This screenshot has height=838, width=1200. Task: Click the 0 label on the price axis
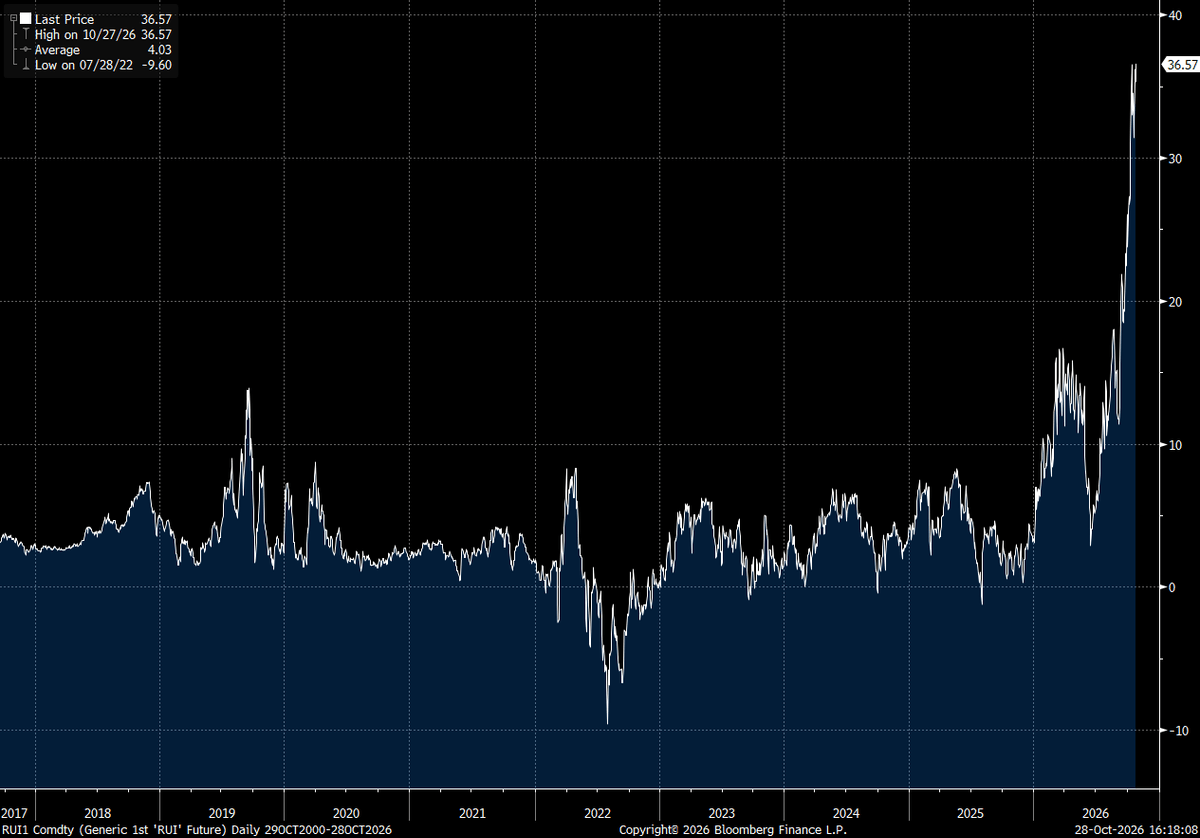1172,587
